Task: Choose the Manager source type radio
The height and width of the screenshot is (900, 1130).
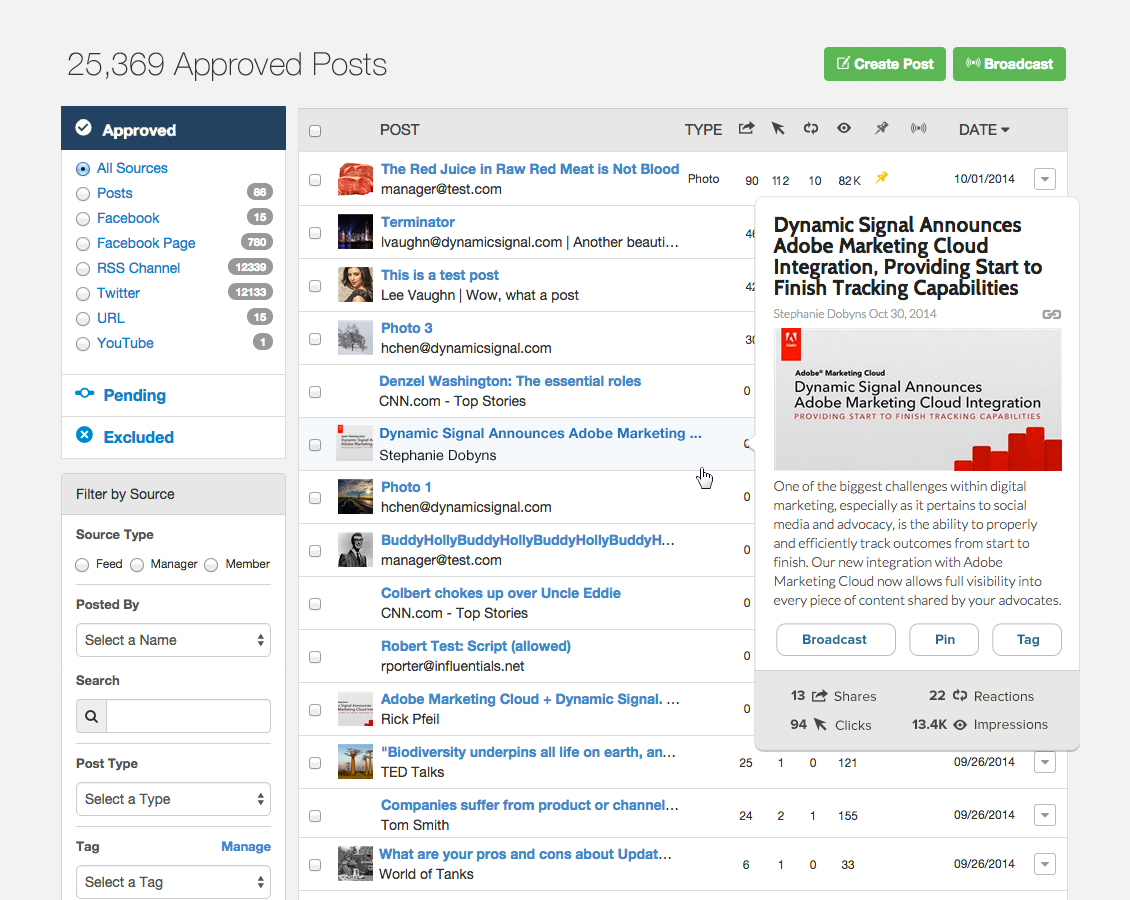Action: (137, 565)
